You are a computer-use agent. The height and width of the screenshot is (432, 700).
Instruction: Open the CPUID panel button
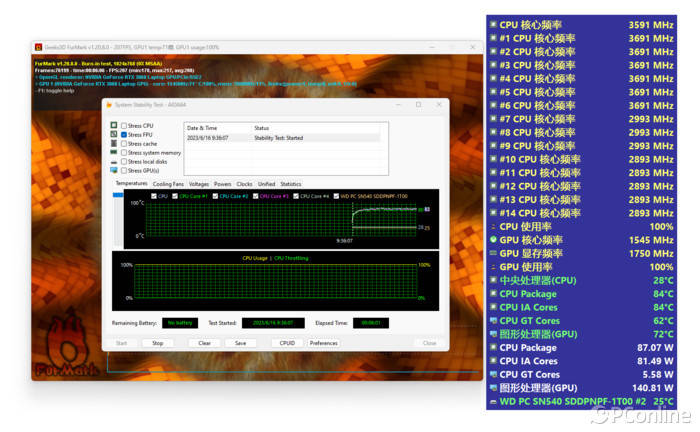287,343
